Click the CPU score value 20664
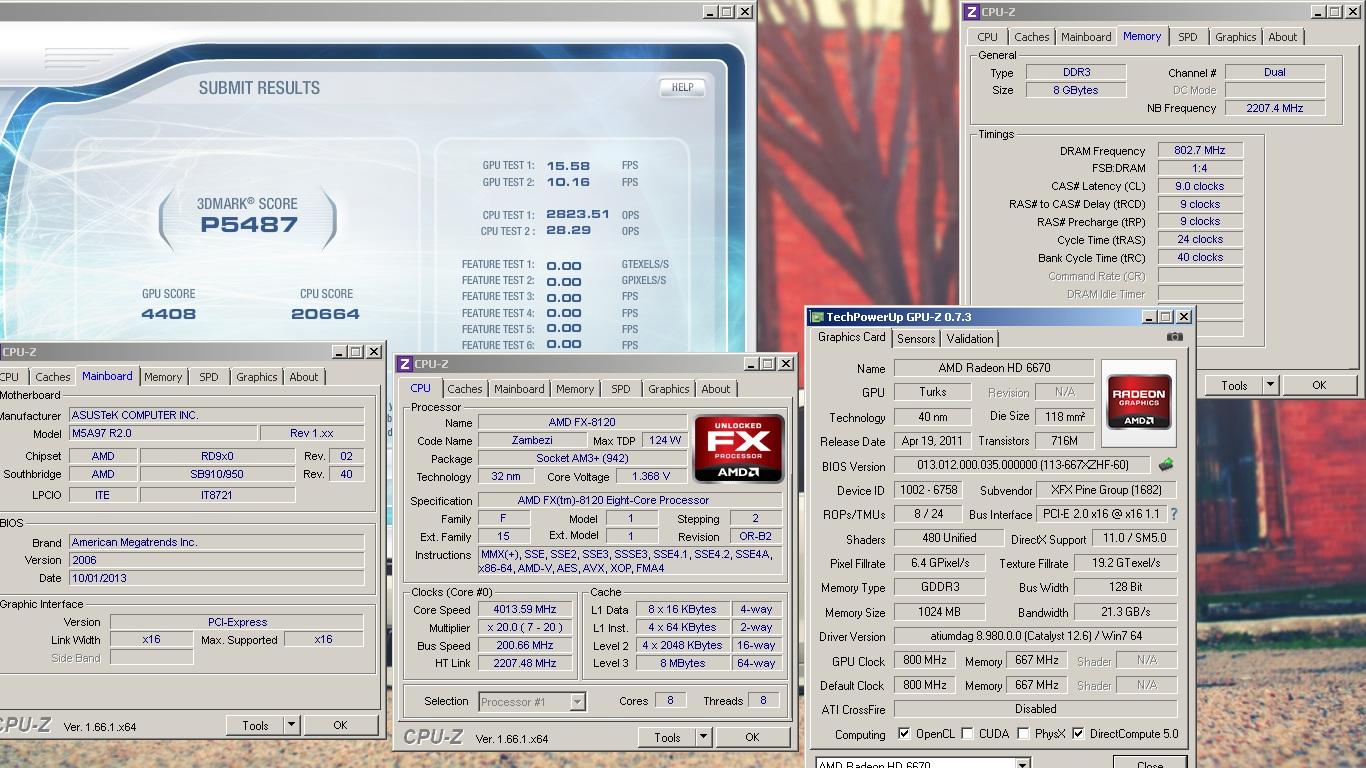Image resolution: width=1366 pixels, height=768 pixels. click(x=325, y=314)
